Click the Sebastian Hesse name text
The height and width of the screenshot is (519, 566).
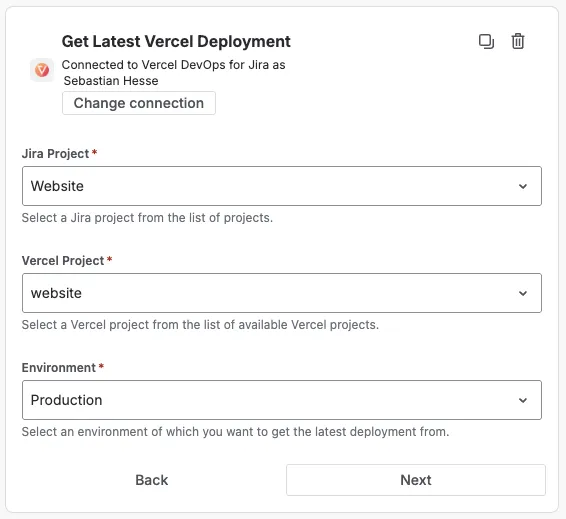pos(111,81)
